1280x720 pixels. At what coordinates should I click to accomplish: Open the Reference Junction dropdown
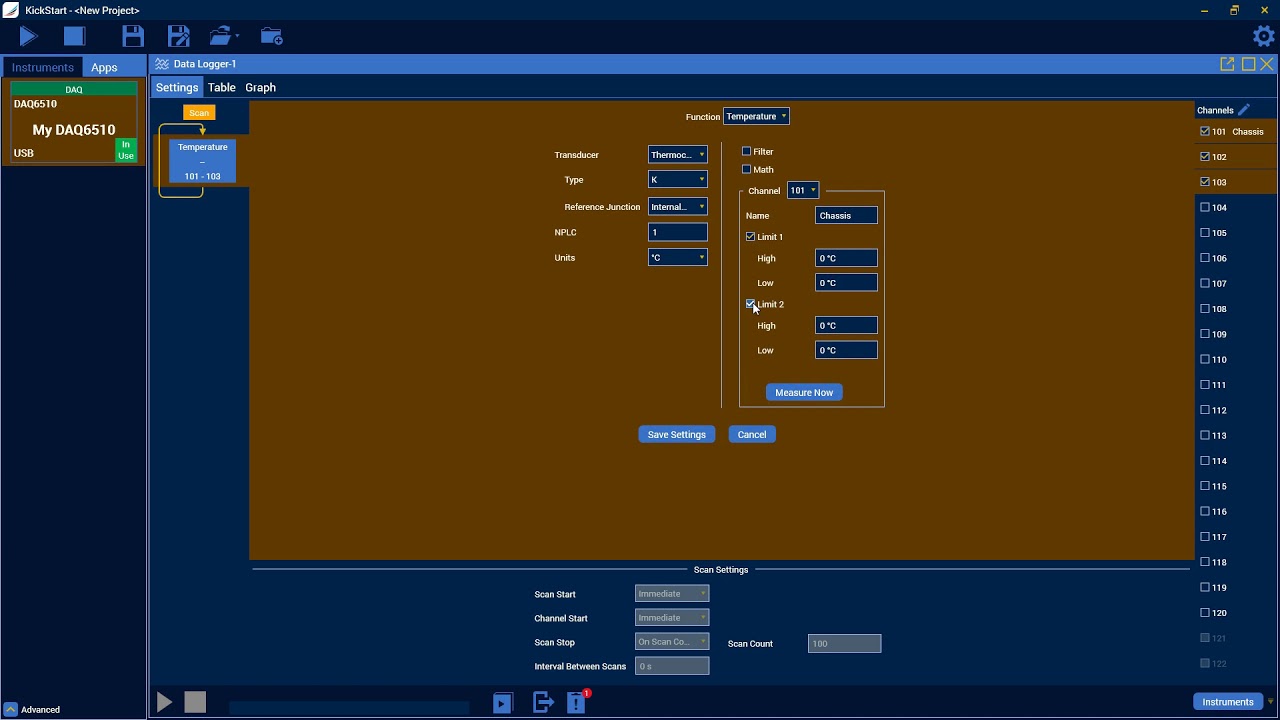(678, 206)
